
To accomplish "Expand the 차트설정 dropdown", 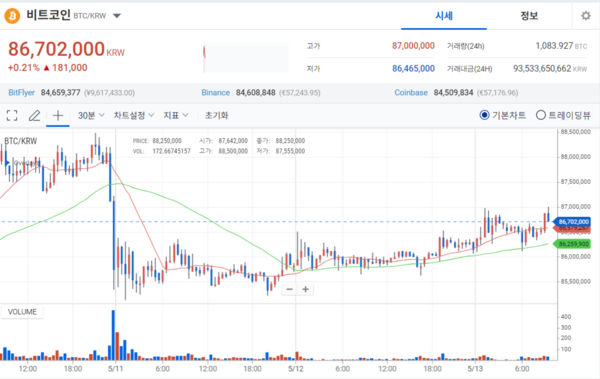I will tap(134, 115).
